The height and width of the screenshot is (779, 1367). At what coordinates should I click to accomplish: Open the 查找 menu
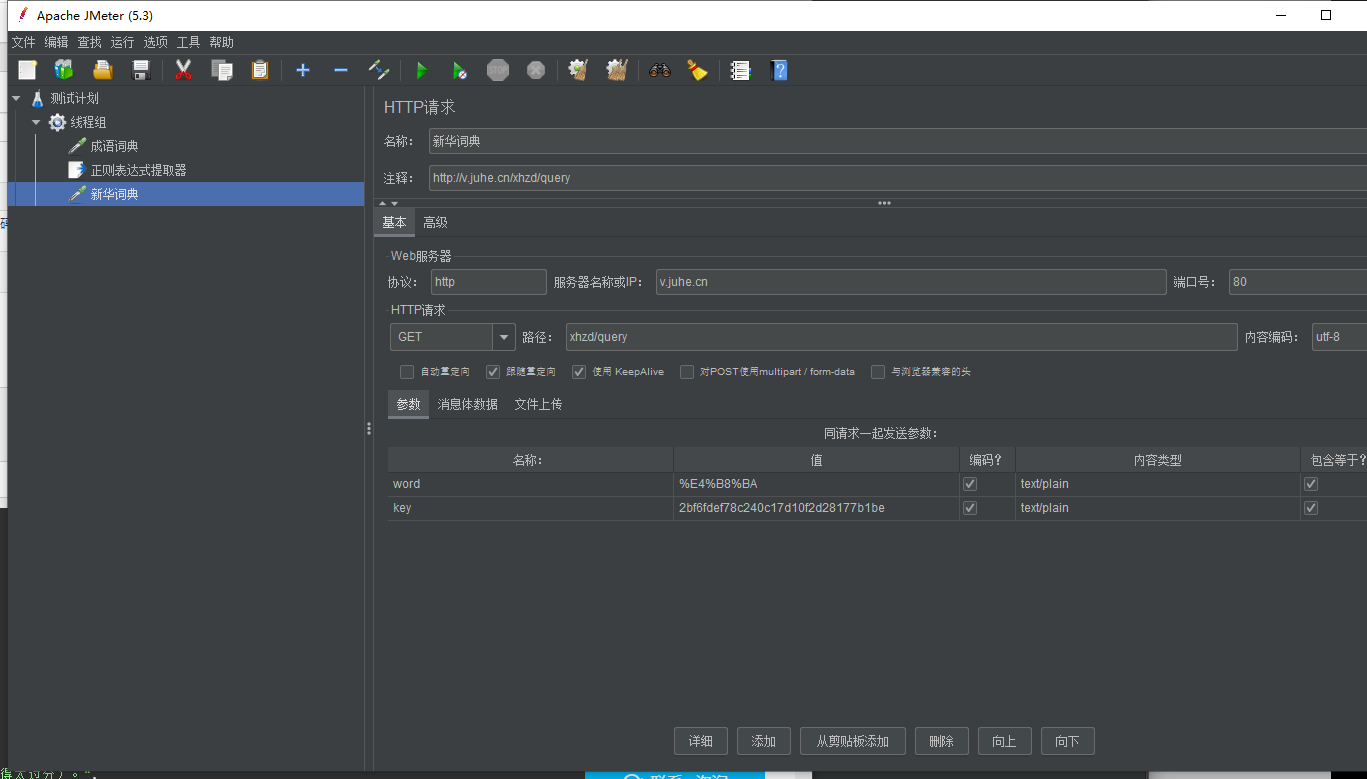(x=89, y=42)
